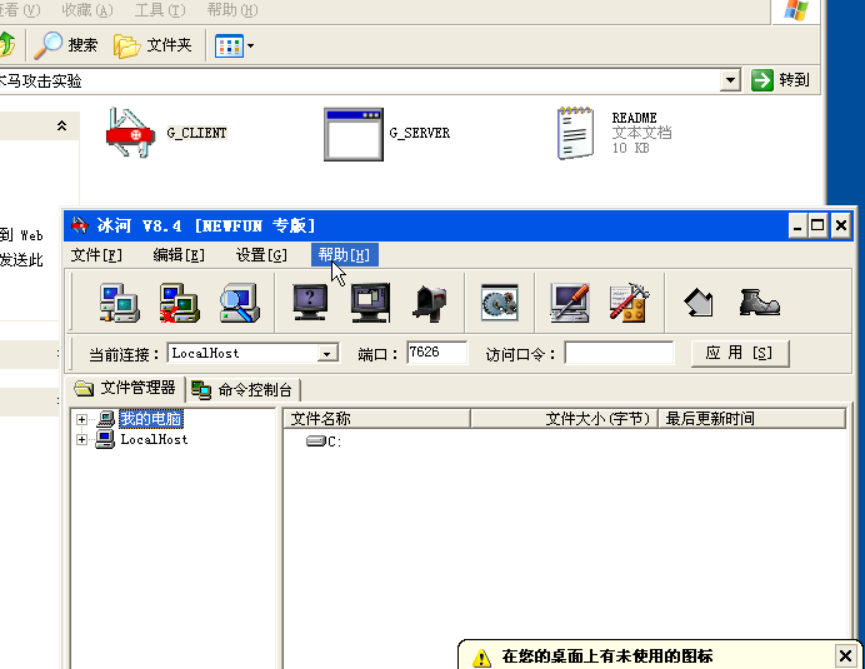Click the delete host icon with red X
This screenshot has width=865, height=669.
179,303
